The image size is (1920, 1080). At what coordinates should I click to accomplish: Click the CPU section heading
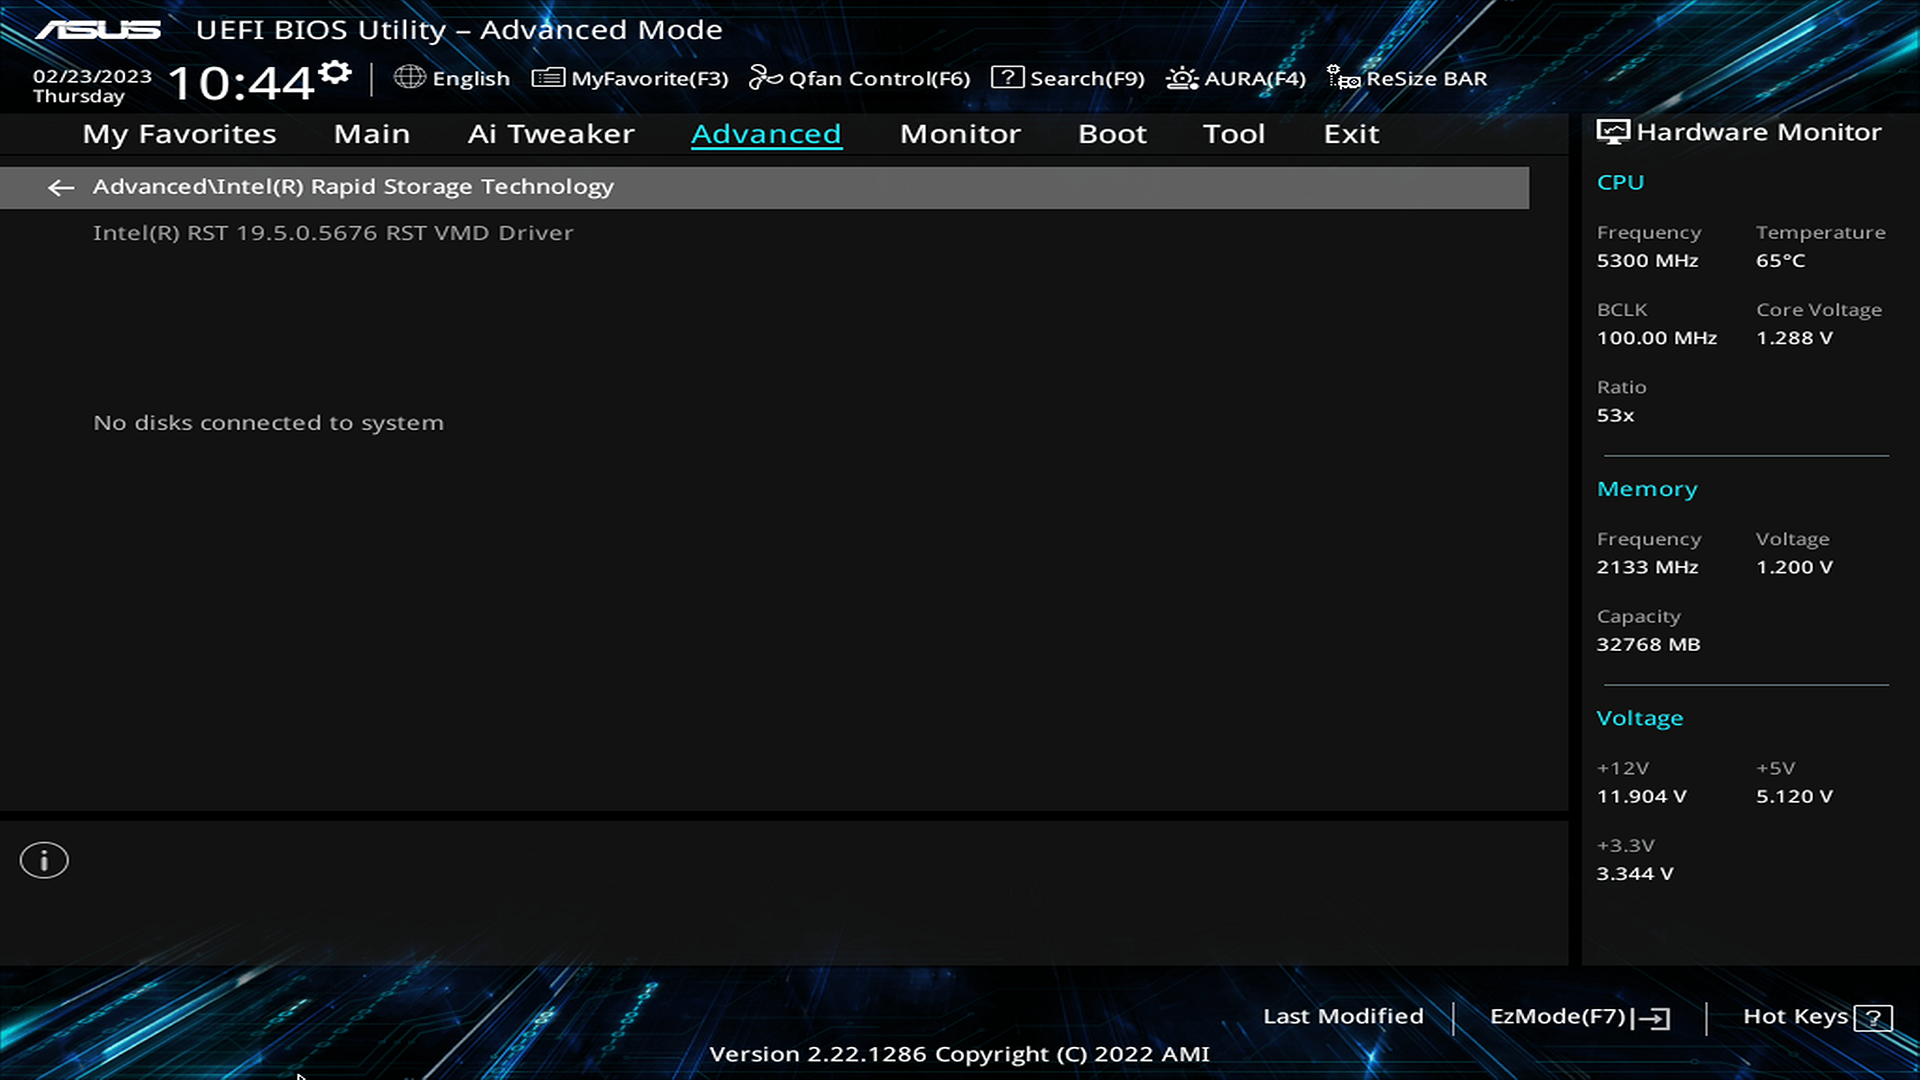(1620, 183)
